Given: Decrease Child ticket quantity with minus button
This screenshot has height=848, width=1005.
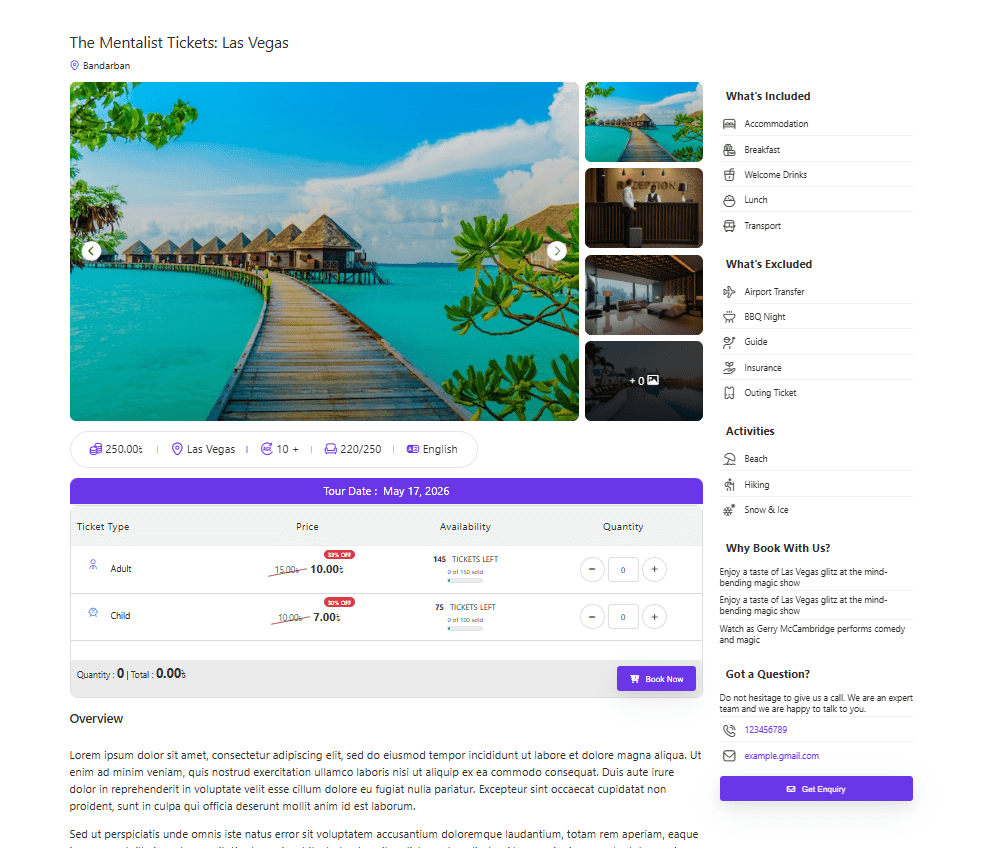Looking at the screenshot, I should pyautogui.click(x=592, y=616).
